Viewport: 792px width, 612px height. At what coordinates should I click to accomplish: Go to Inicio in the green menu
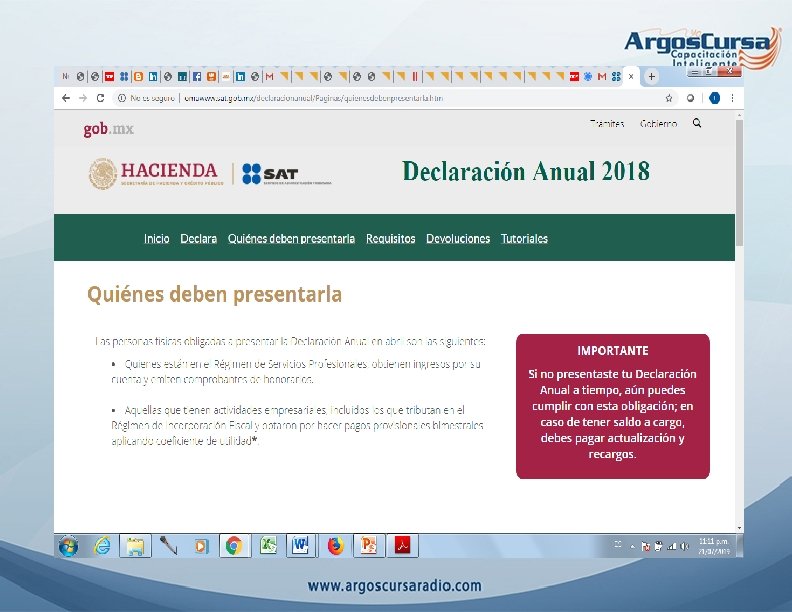(157, 238)
